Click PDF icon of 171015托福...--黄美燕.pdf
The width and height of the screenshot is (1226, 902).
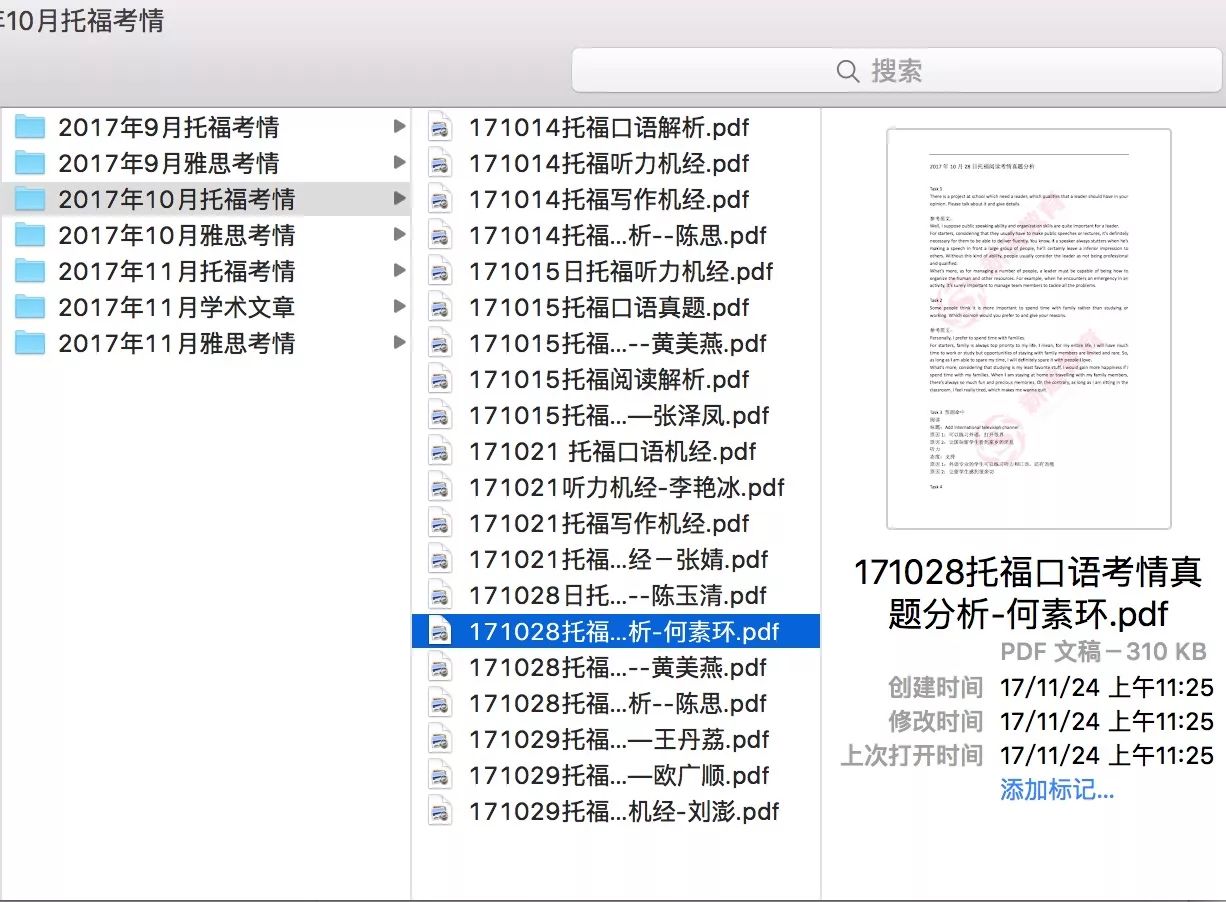pyautogui.click(x=440, y=343)
